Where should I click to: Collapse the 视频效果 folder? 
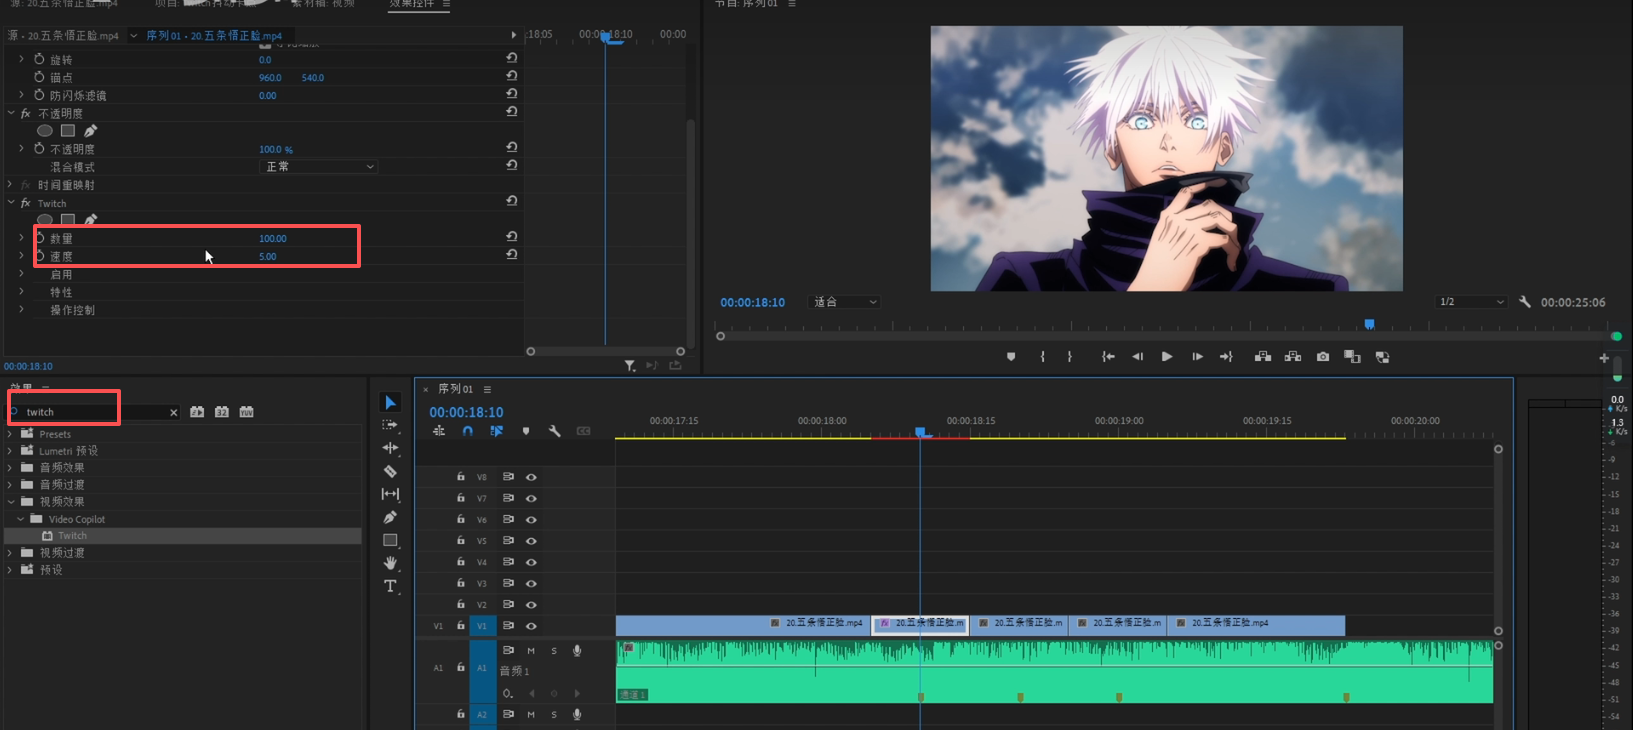10,502
